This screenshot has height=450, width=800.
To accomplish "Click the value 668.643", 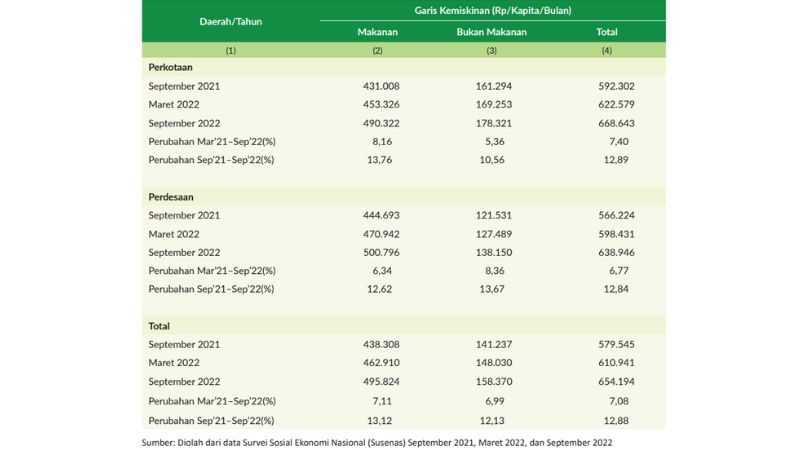I will (616, 123).
